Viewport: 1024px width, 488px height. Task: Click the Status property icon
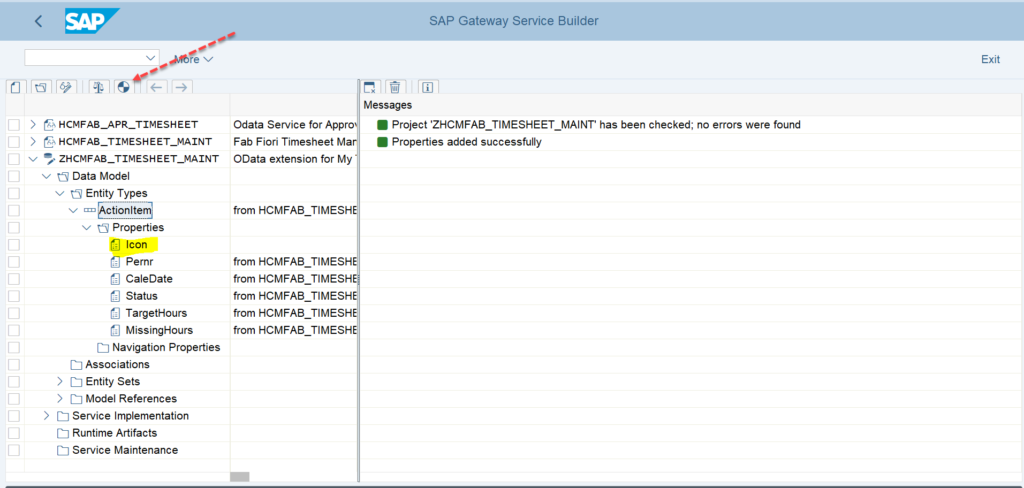[115, 296]
